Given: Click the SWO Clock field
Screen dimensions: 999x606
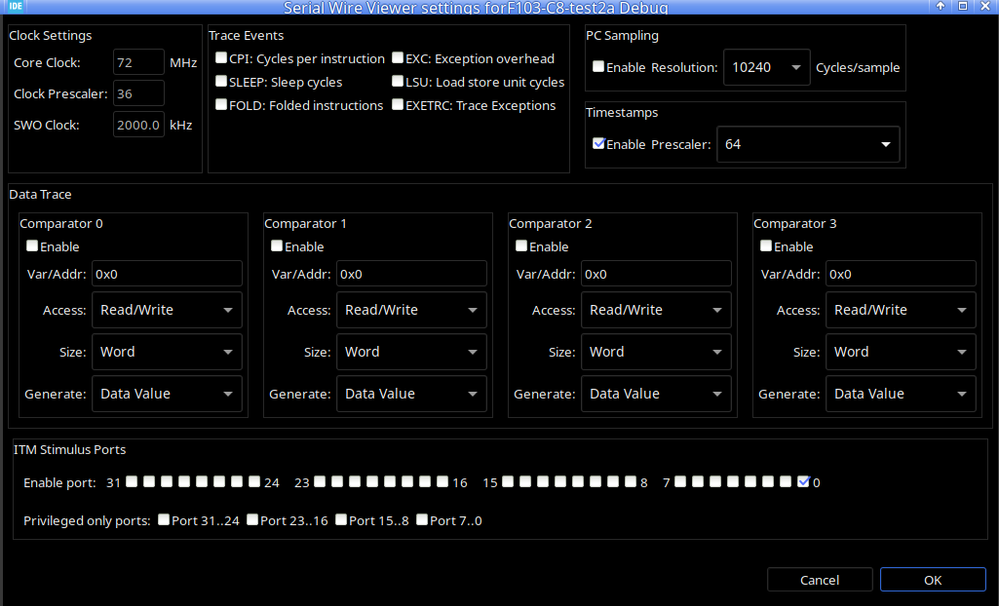Looking at the screenshot, I should coord(139,125).
